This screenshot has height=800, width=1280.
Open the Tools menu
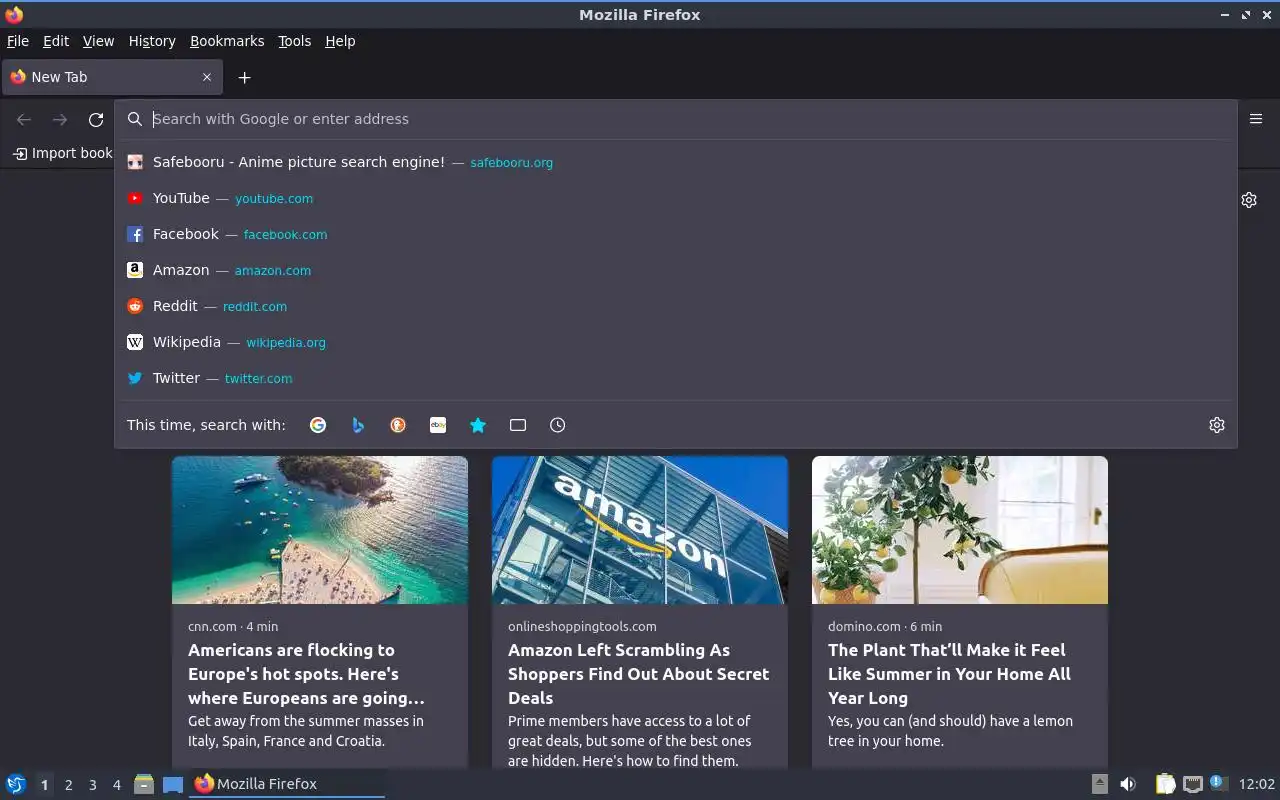(x=294, y=41)
